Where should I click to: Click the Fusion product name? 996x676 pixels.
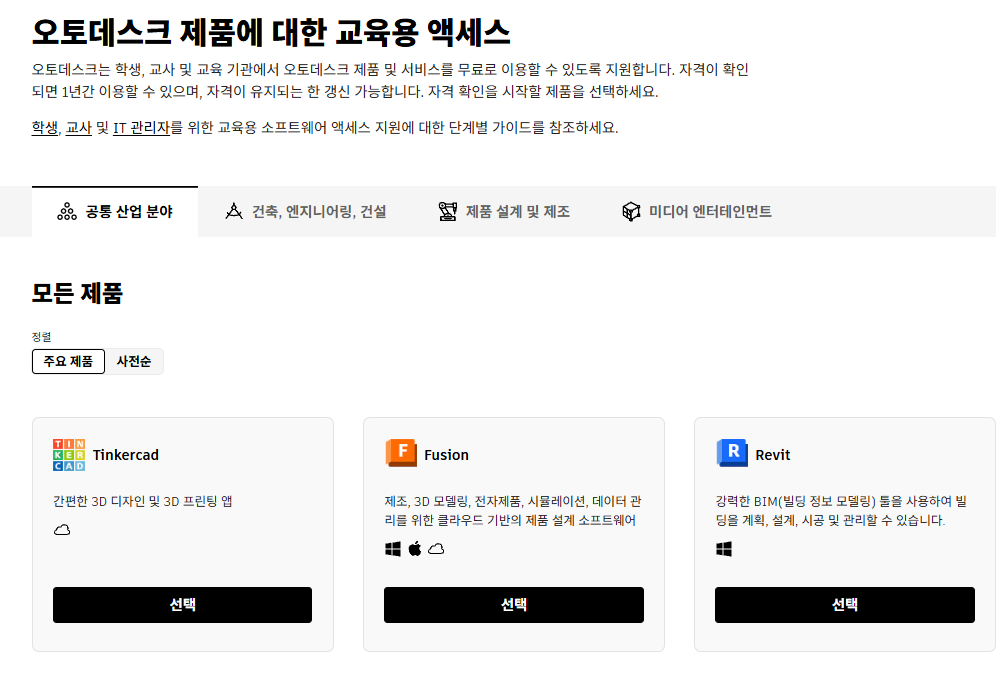[447, 455]
